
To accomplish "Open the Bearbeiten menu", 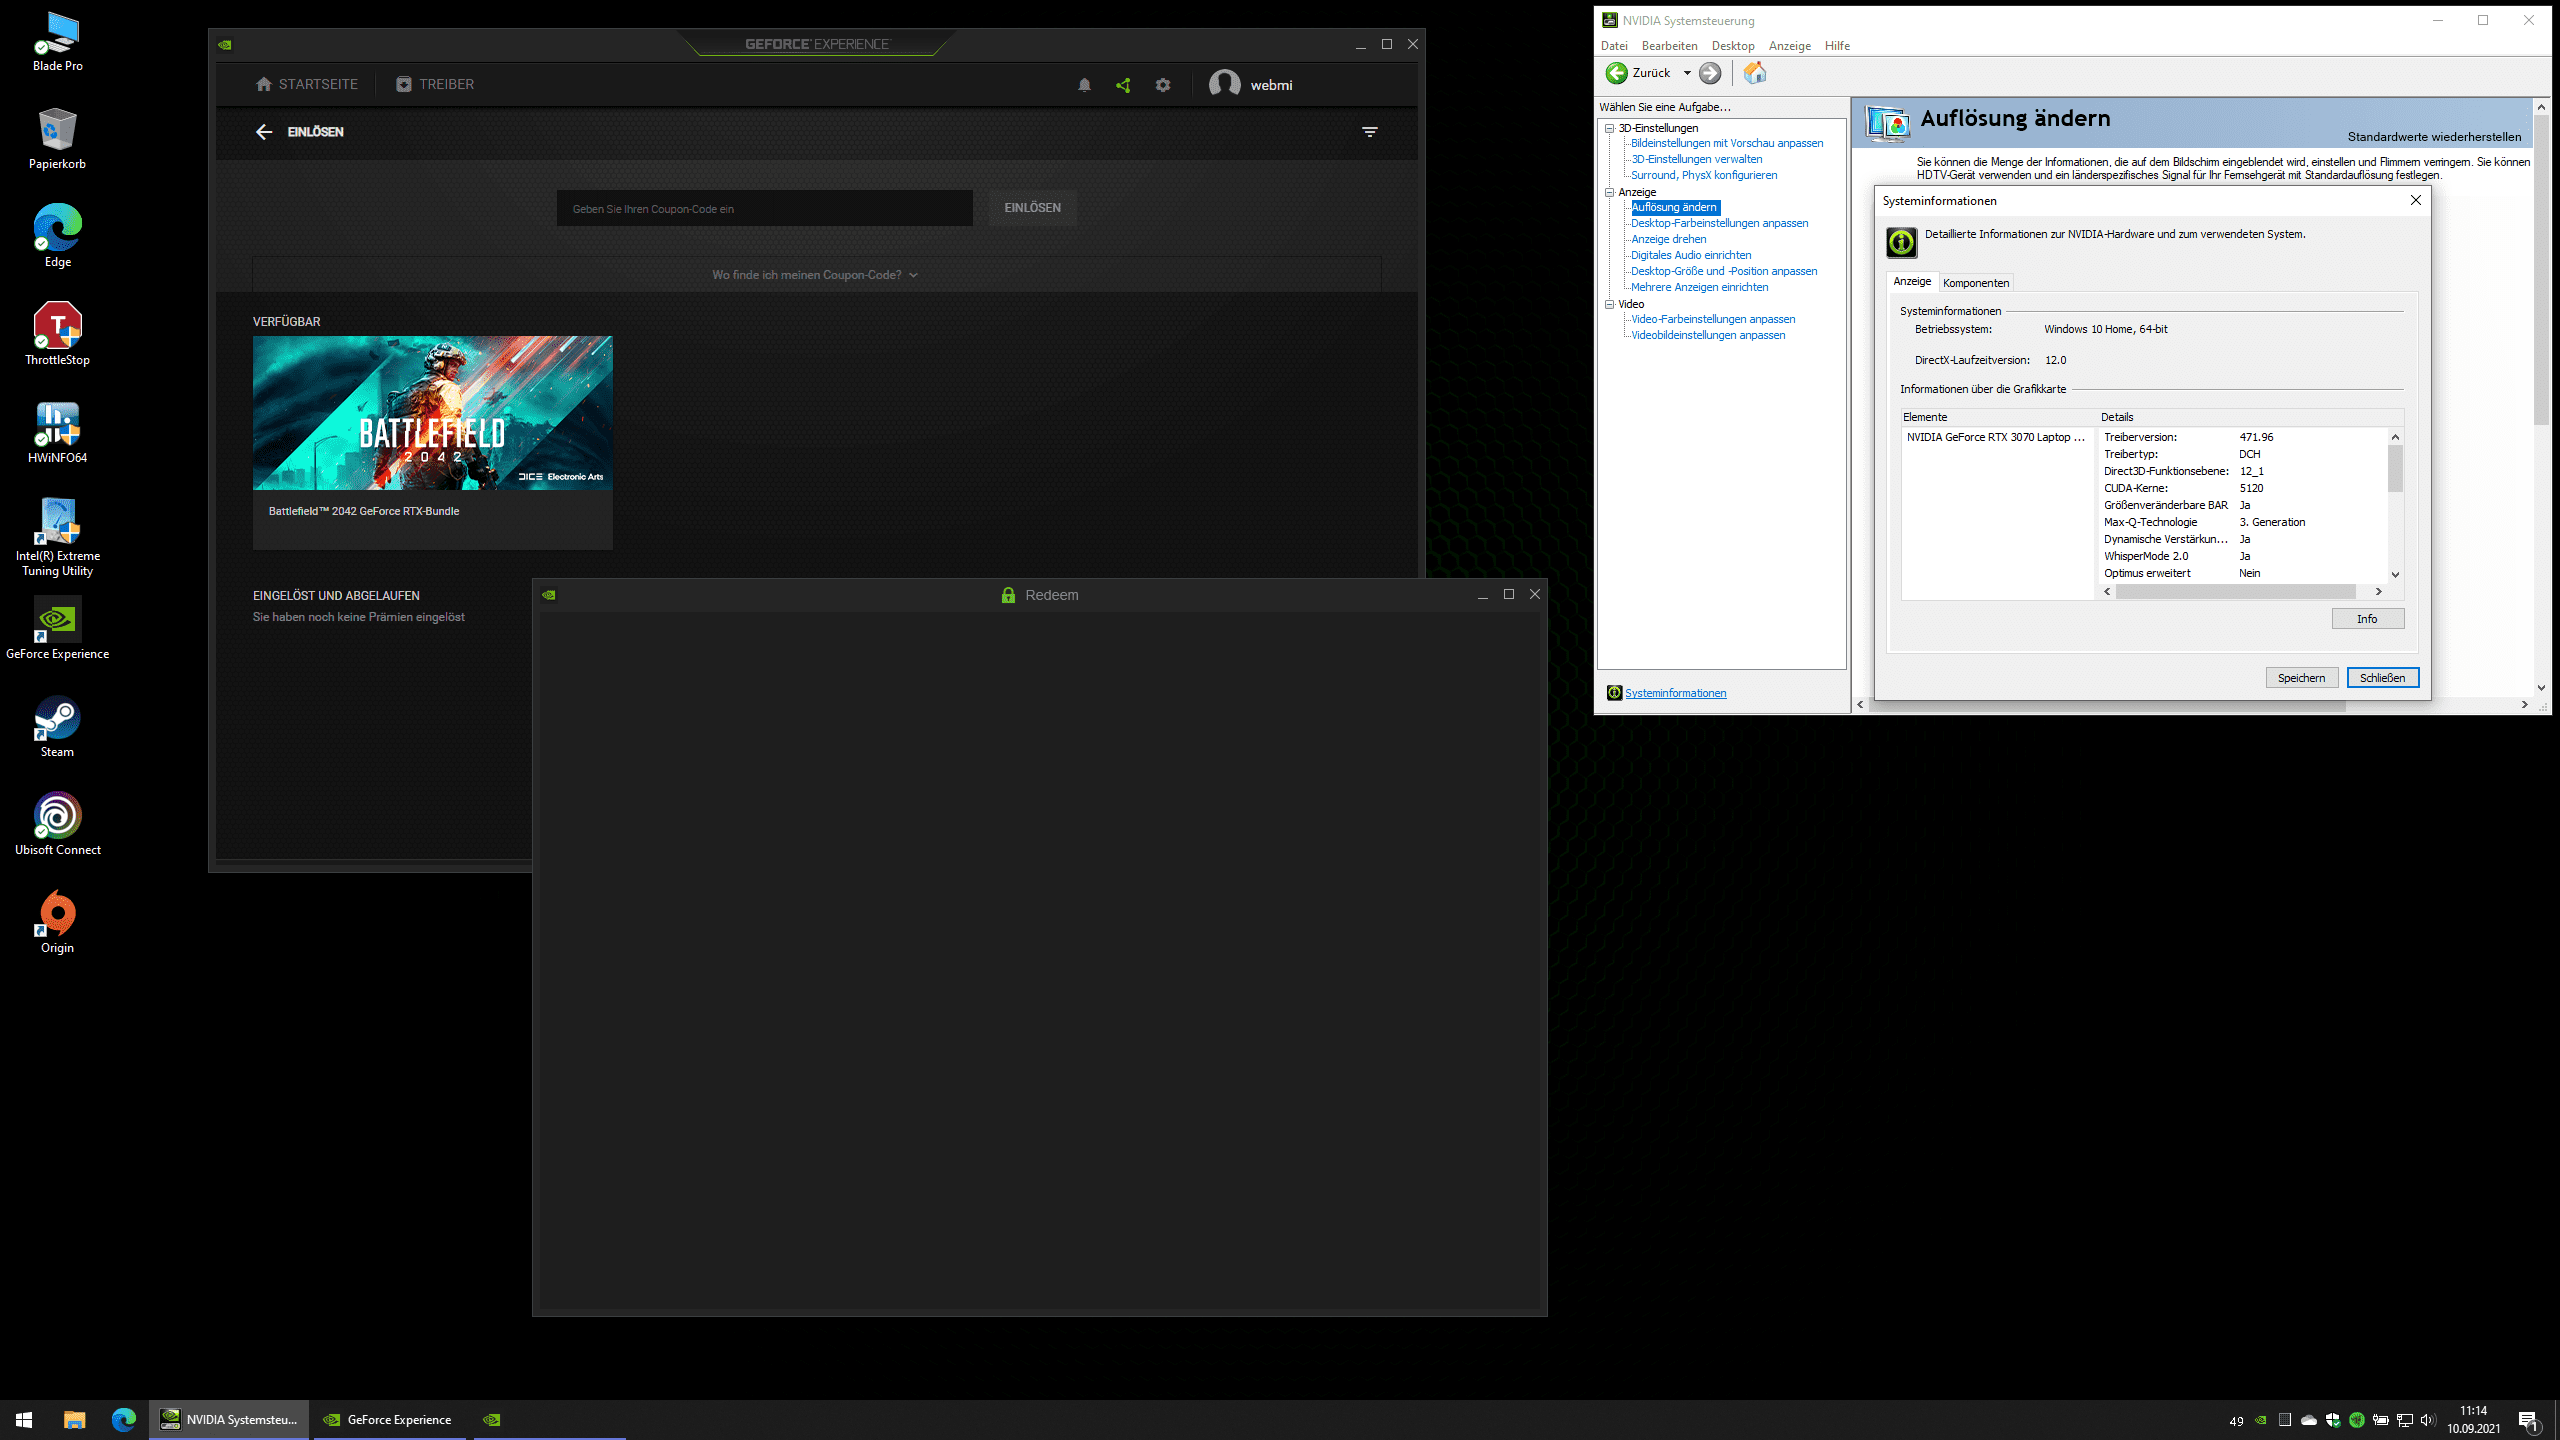I will [1669, 46].
